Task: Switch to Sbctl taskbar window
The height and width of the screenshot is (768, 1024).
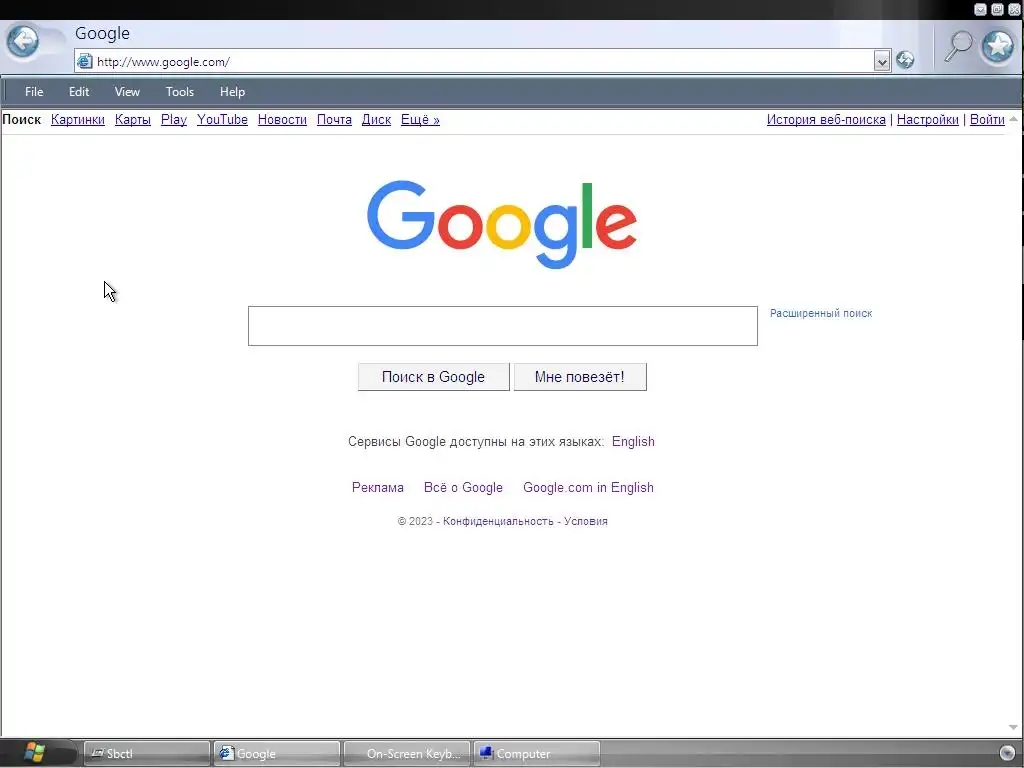Action: tap(147, 754)
